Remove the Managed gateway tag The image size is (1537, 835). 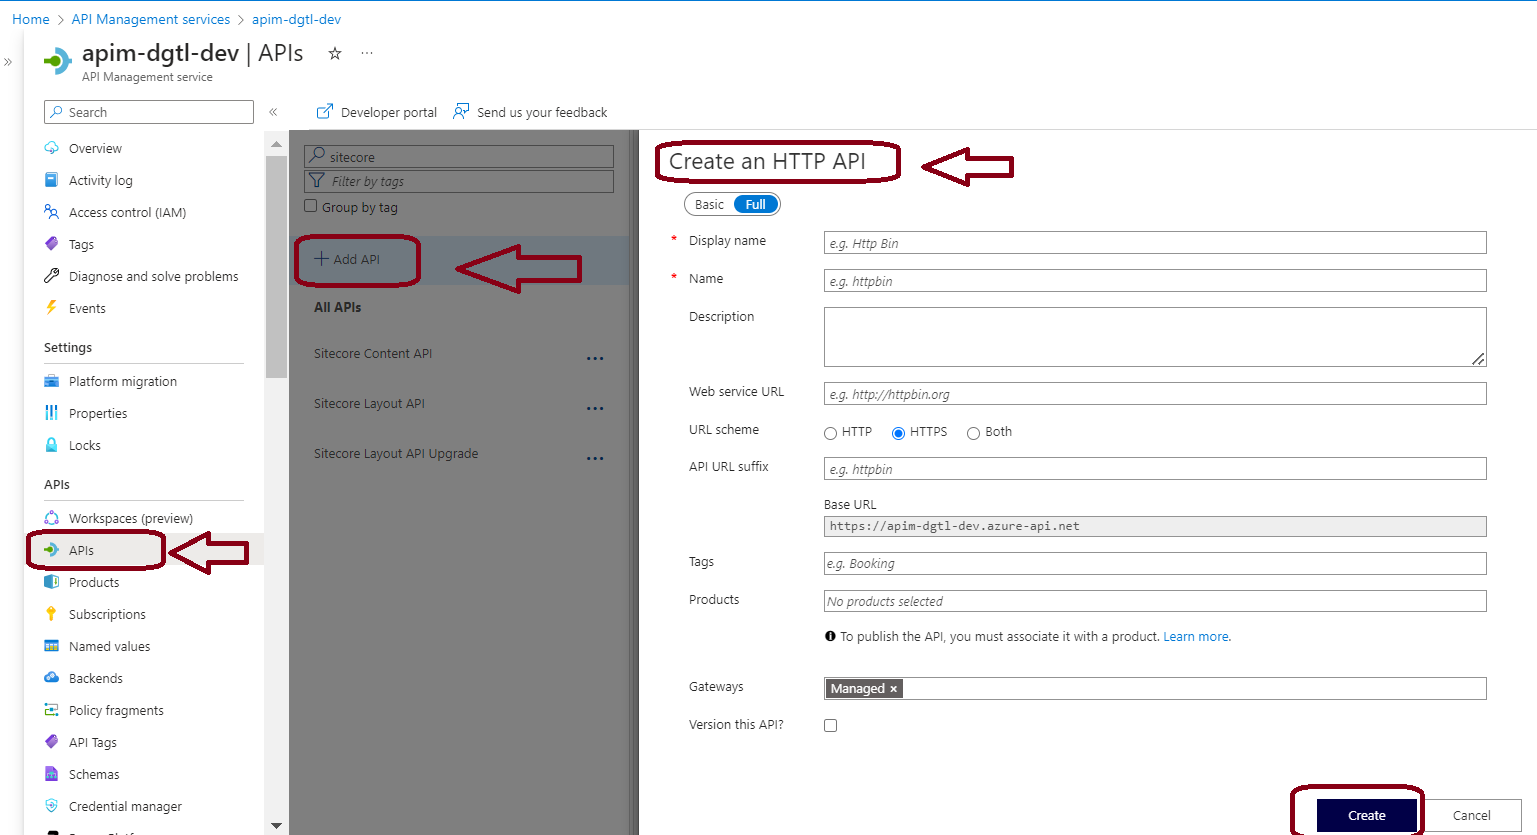click(x=893, y=689)
